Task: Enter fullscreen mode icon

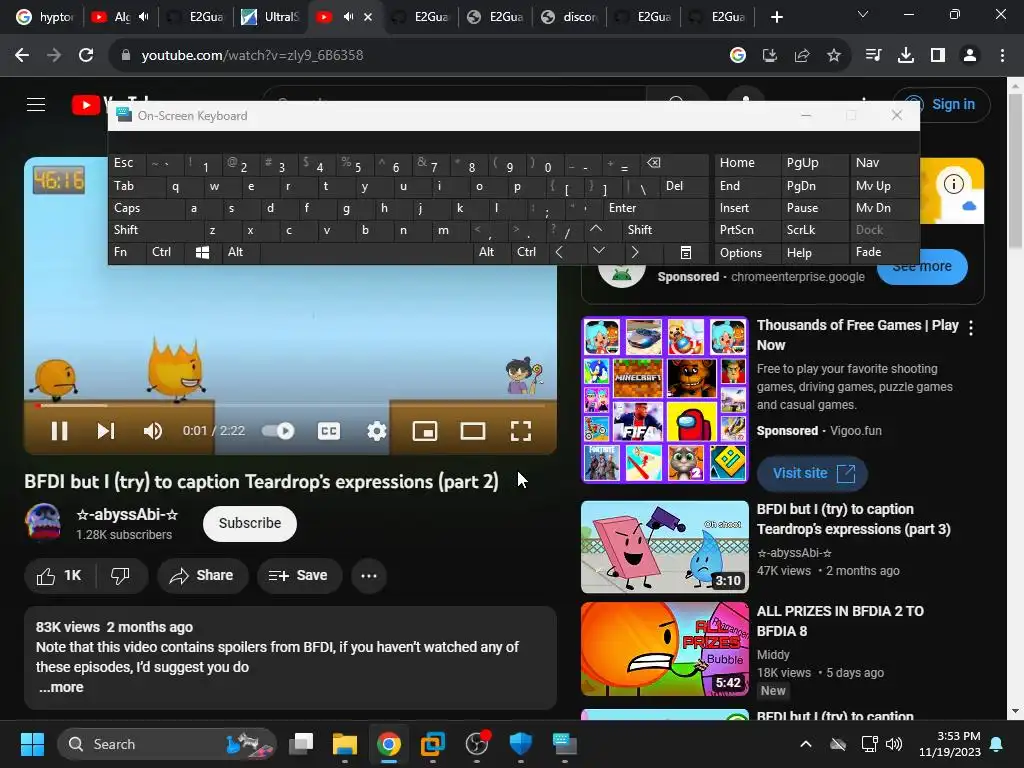Action: tap(520, 431)
